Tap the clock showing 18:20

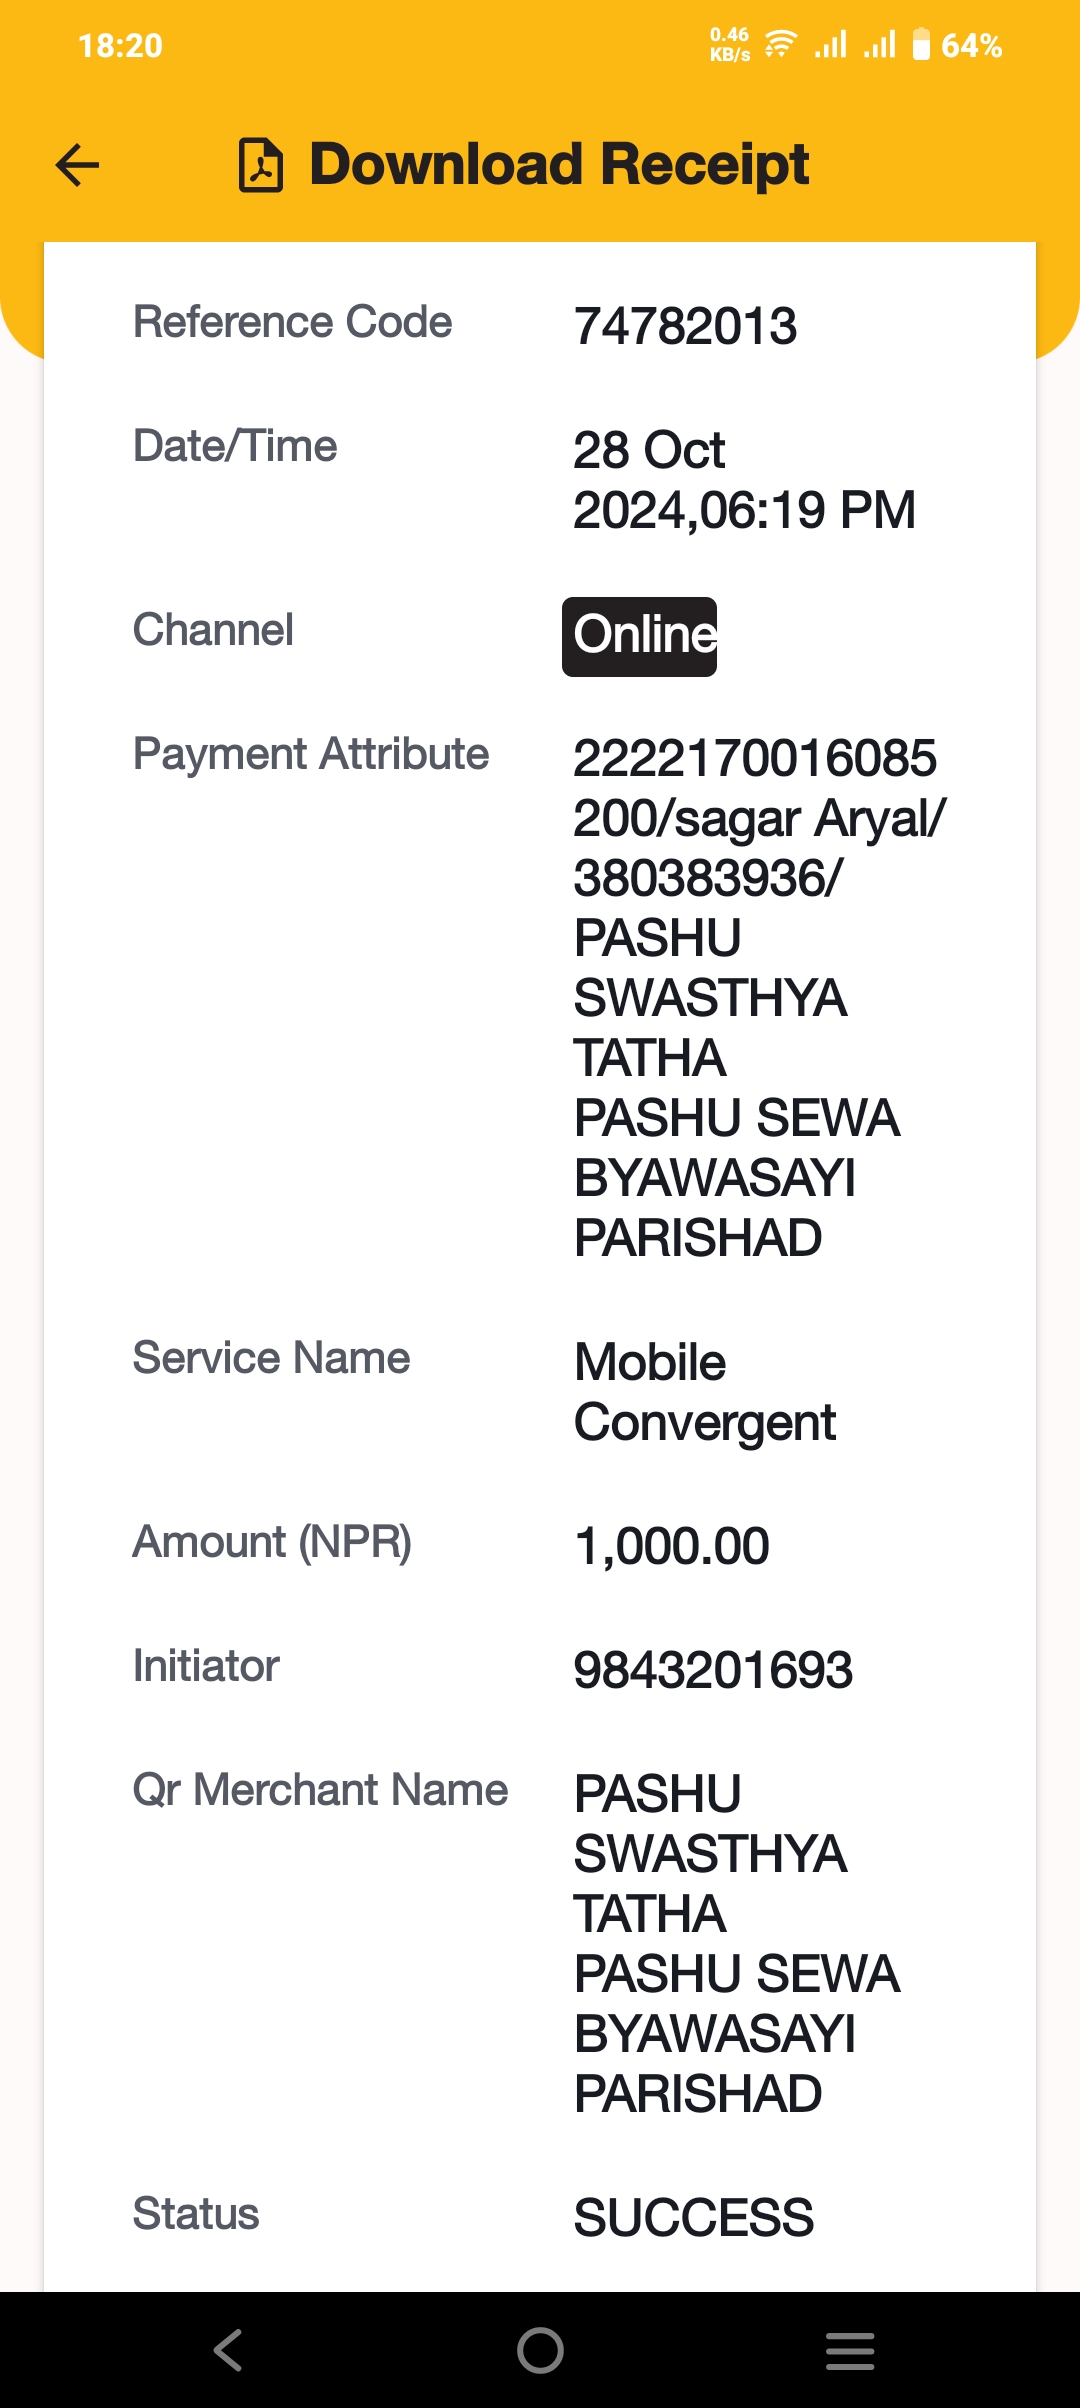click(x=120, y=46)
